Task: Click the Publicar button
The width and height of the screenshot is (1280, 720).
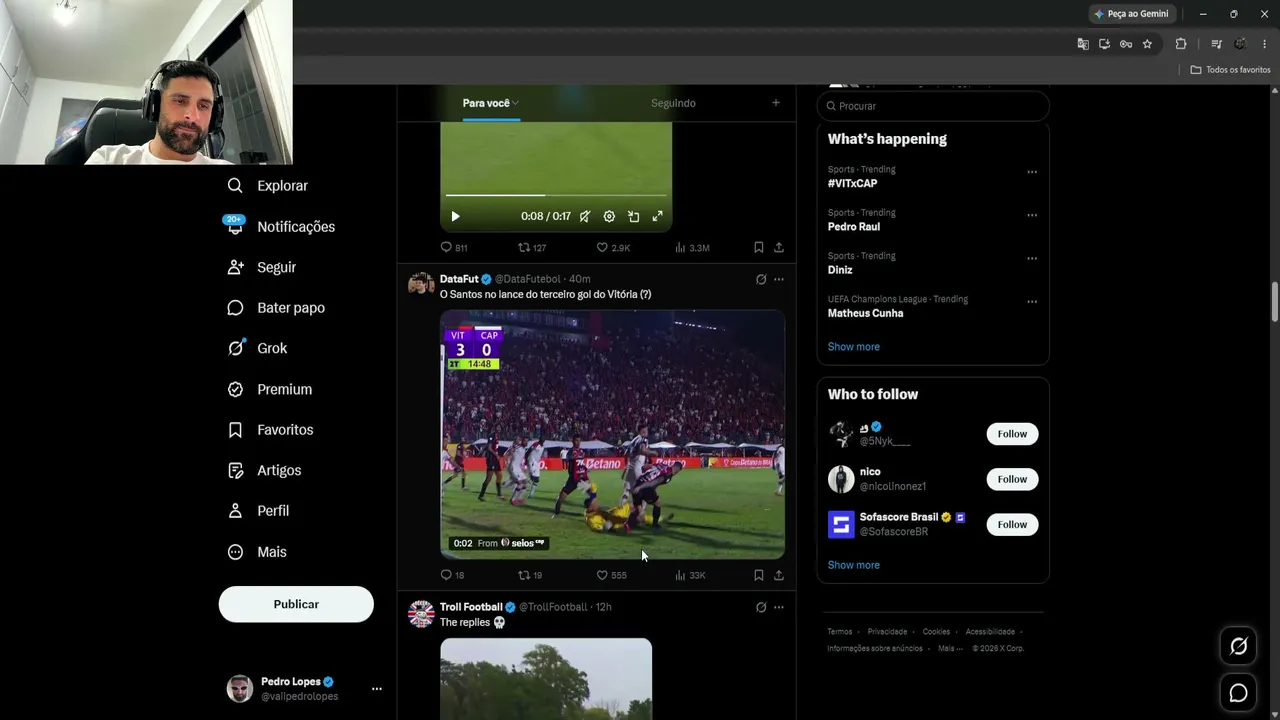Action: pos(296,604)
